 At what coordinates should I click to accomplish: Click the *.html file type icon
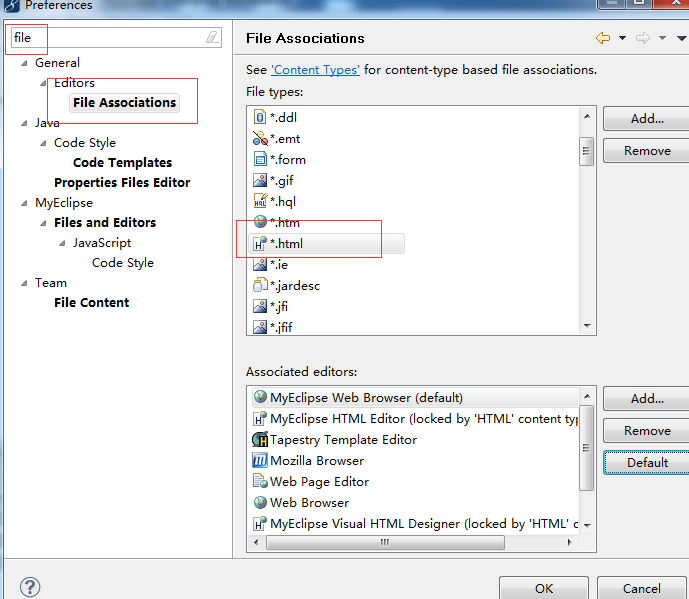pos(260,243)
